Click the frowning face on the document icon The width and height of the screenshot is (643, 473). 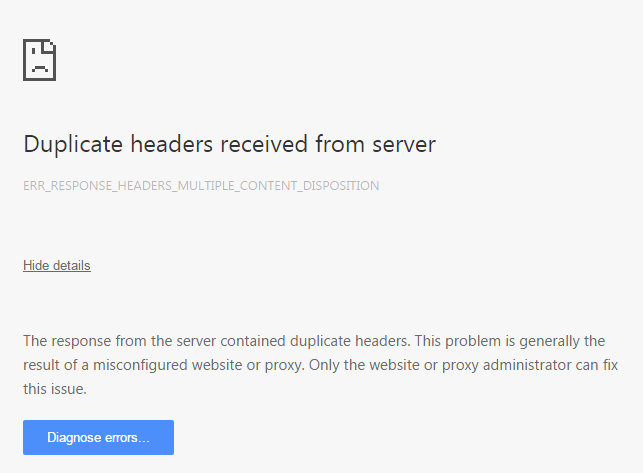pos(38,64)
